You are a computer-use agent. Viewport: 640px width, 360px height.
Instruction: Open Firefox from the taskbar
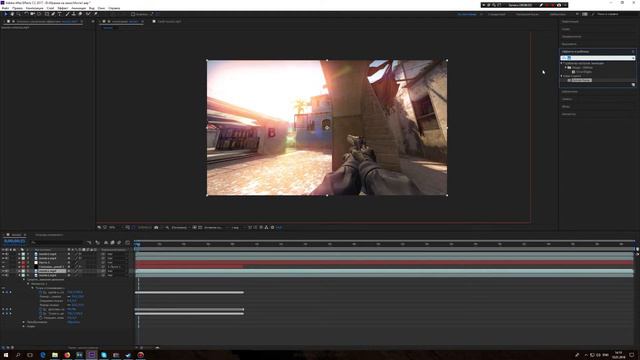pos(67,355)
